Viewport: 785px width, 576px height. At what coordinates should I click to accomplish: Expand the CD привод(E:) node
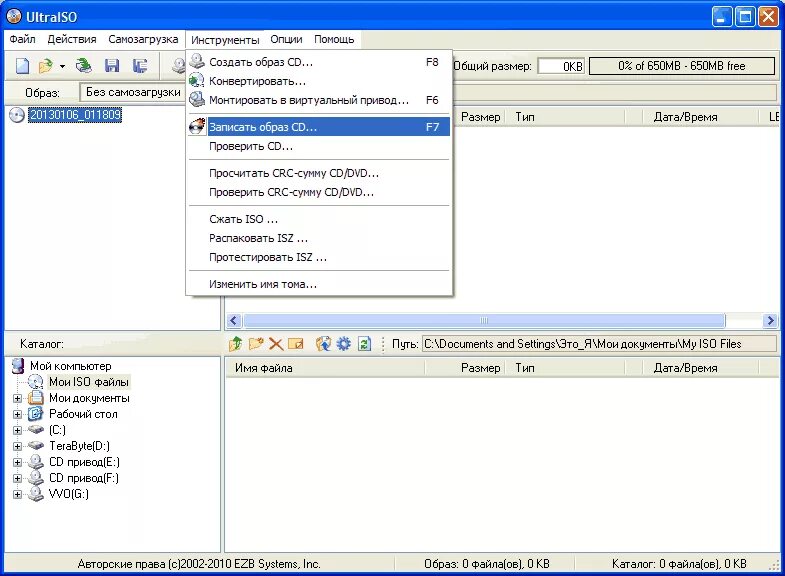(x=18, y=462)
